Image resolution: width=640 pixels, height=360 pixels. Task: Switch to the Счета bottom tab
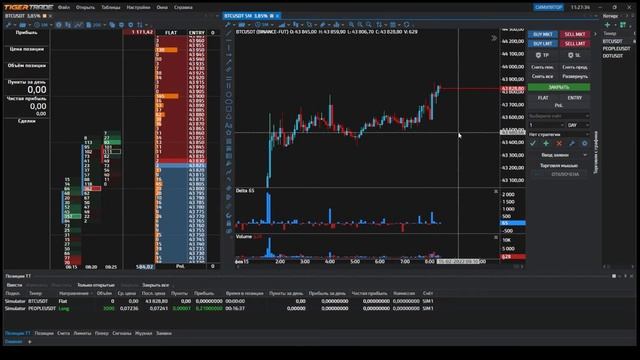coord(63,333)
